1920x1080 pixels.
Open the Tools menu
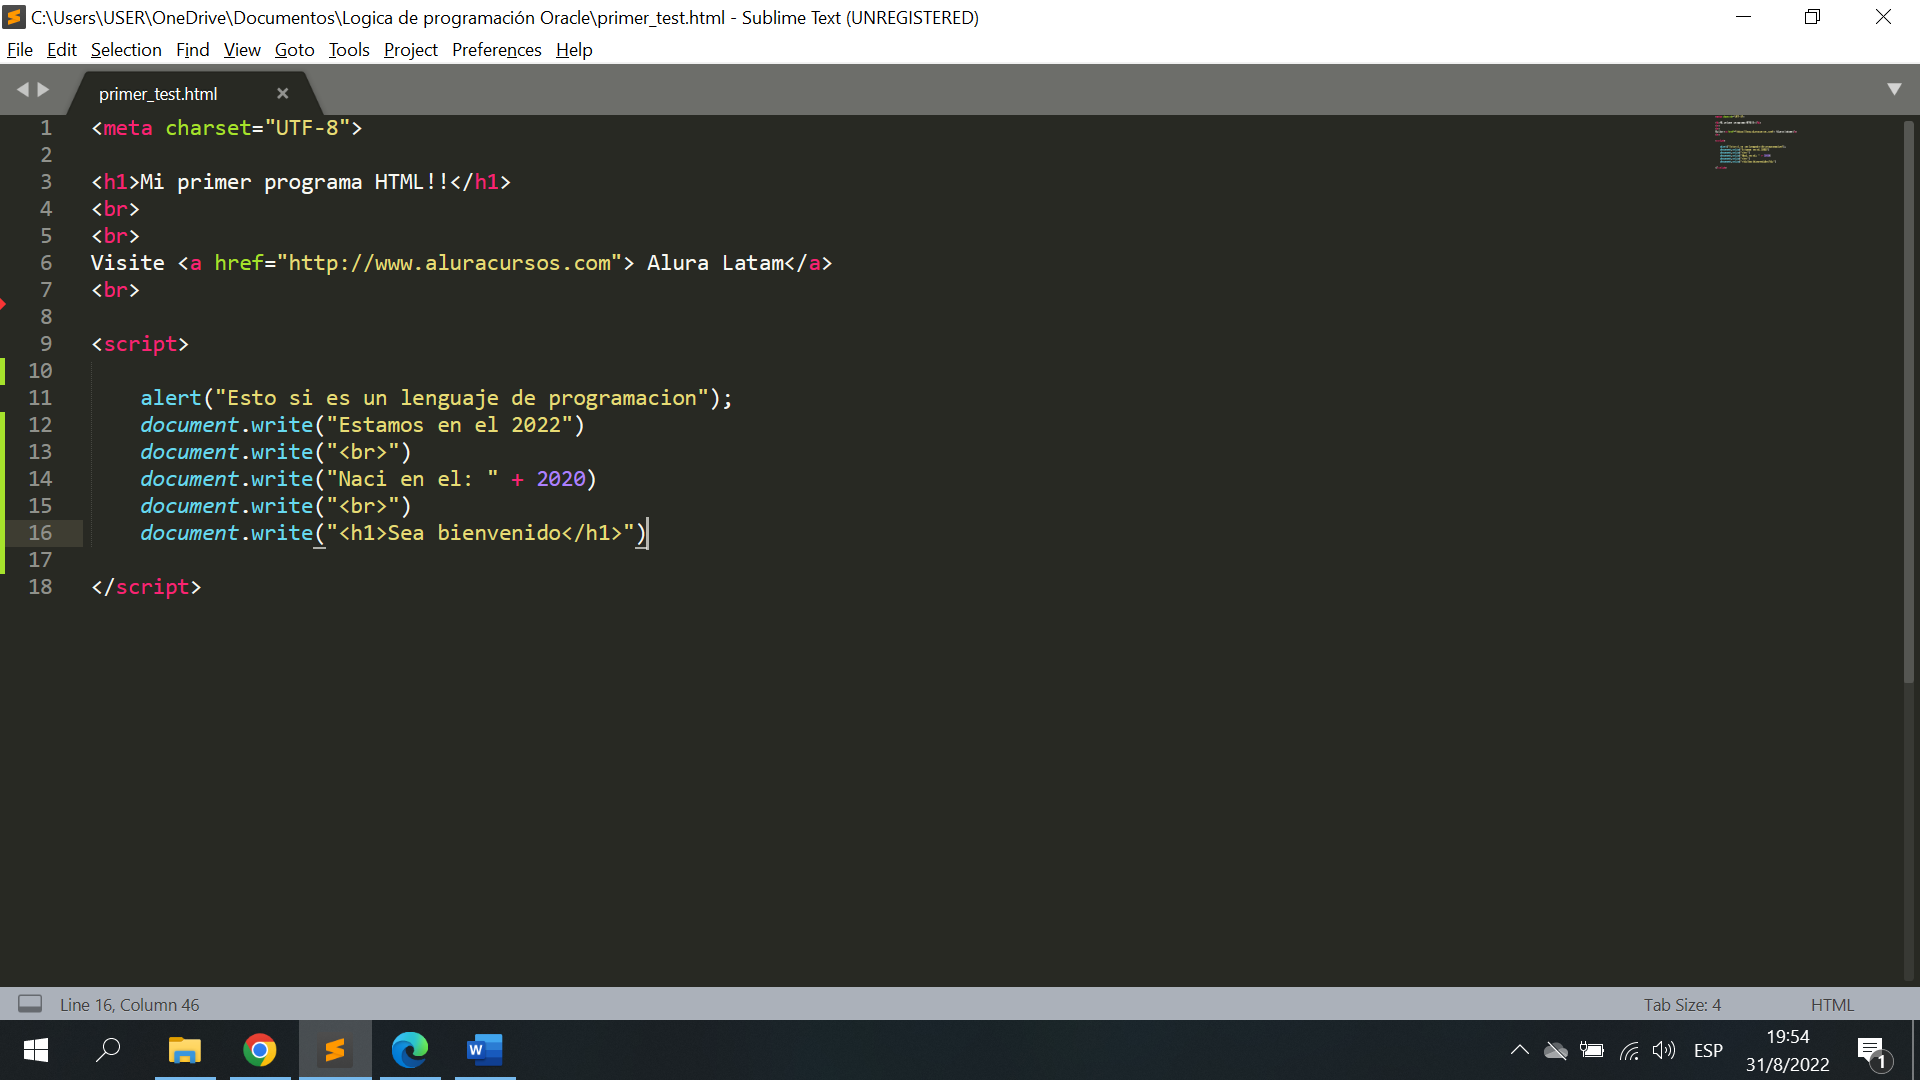click(x=348, y=50)
